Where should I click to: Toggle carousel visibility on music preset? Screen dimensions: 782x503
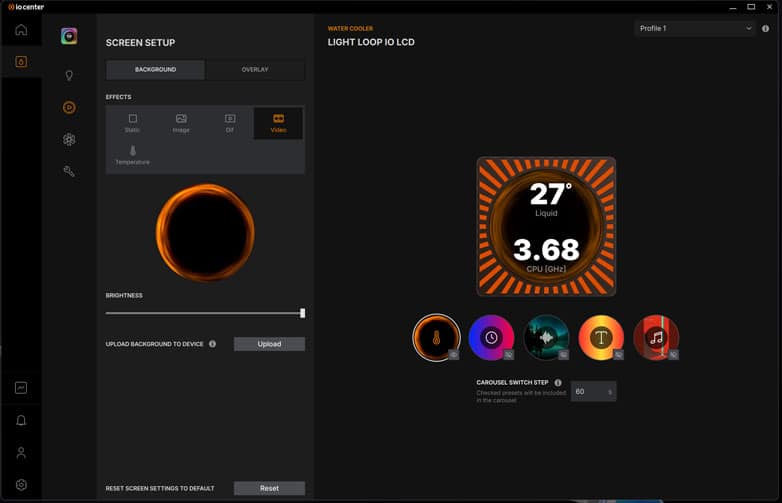click(673, 354)
